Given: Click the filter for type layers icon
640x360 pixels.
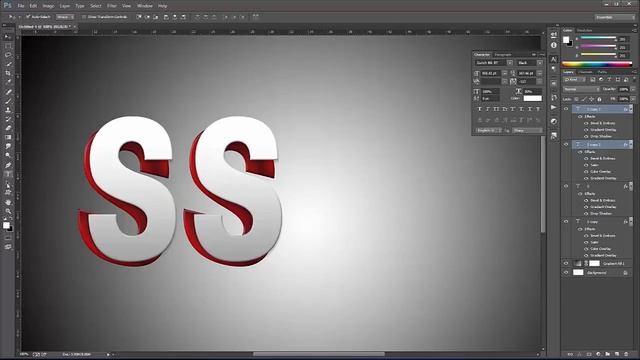Looking at the screenshot, I should click(x=609, y=80).
